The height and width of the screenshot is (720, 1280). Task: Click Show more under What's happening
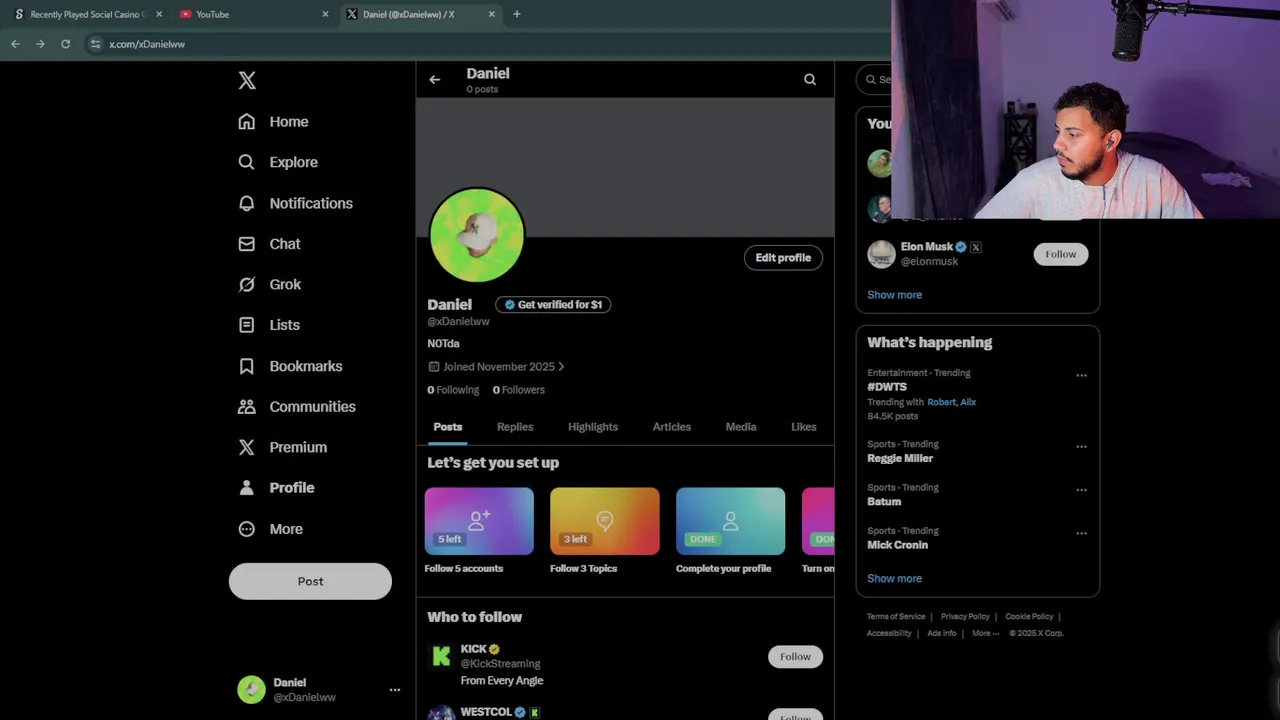tap(895, 579)
